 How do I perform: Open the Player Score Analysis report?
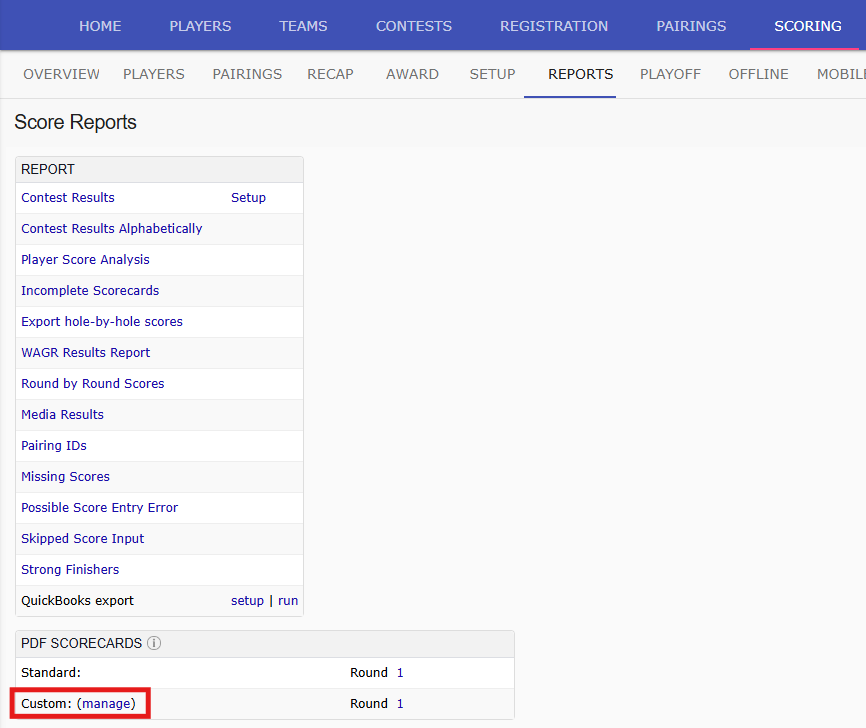coord(85,260)
